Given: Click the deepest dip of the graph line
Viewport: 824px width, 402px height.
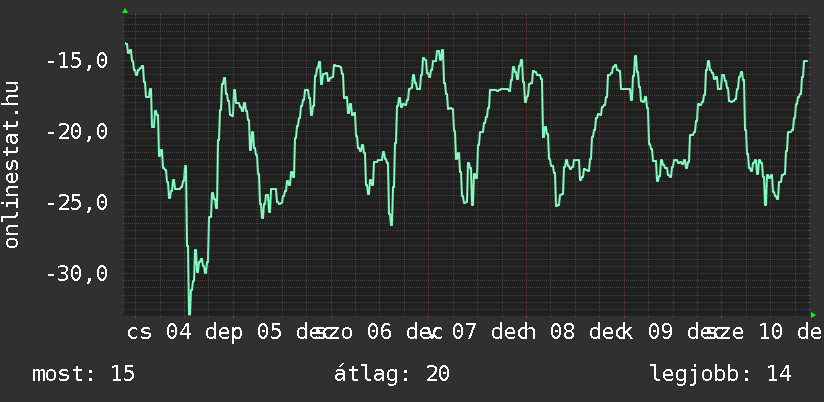Looking at the screenshot, I should (189, 313).
